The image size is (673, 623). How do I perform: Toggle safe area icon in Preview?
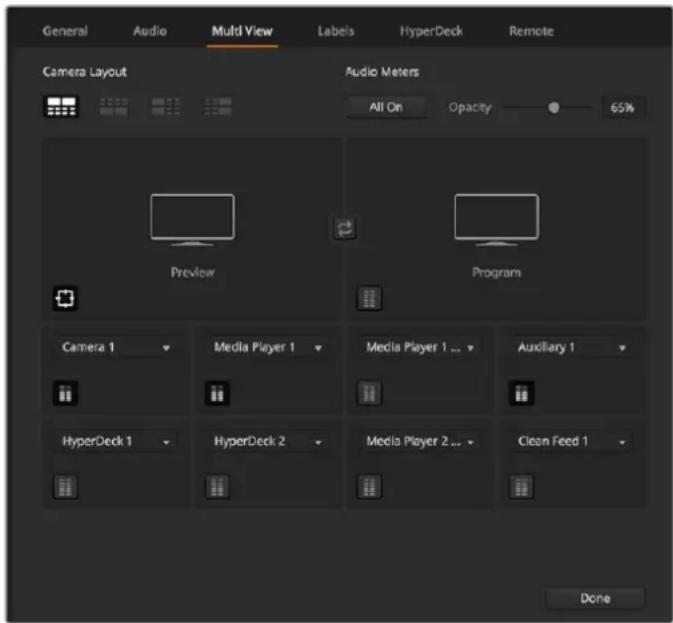(65, 298)
